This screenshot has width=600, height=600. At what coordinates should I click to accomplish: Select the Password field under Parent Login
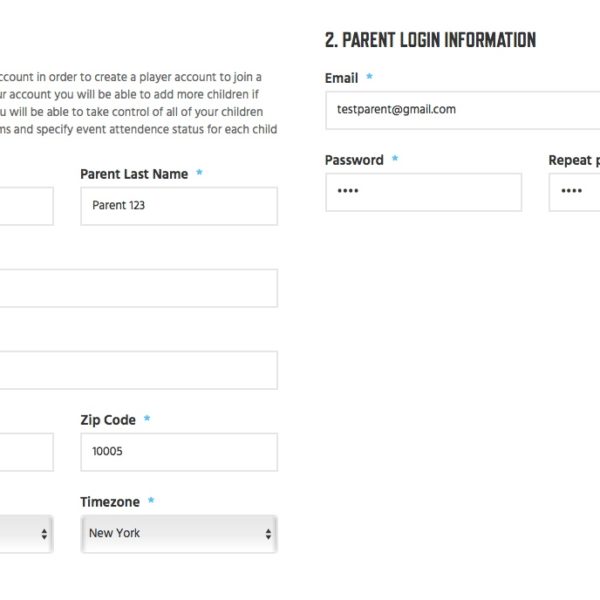(x=424, y=192)
